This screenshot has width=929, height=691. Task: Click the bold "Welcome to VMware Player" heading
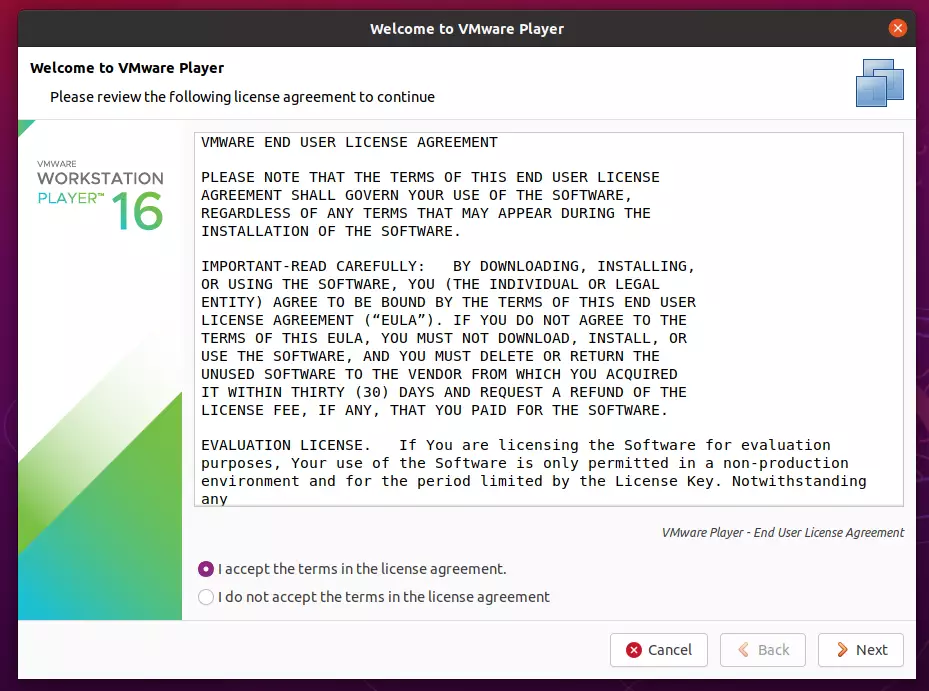[x=127, y=68]
